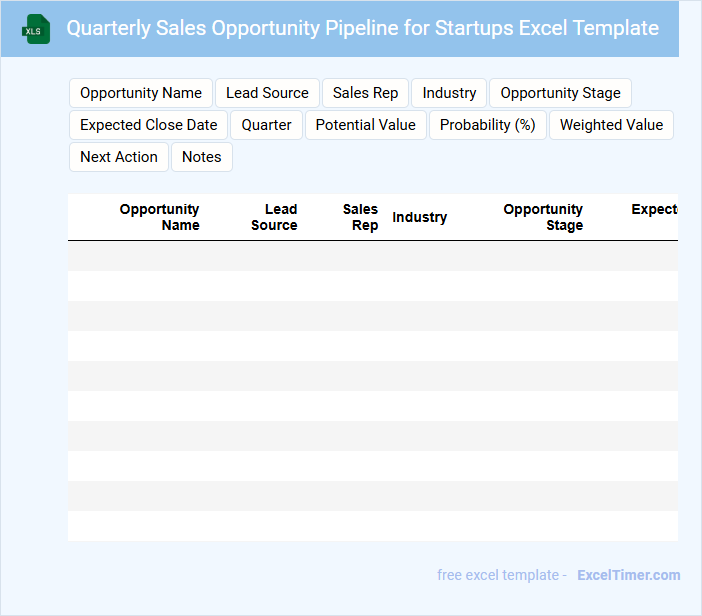Select the Lead Source tag
This screenshot has height=616, width=702.
267,93
